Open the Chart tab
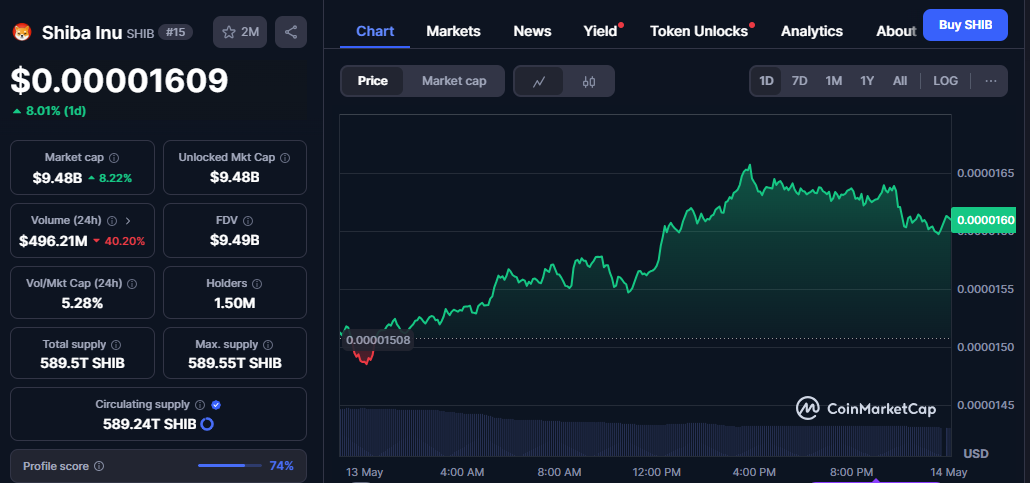The height and width of the screenshot is (483, 1030). pos(375,31)
